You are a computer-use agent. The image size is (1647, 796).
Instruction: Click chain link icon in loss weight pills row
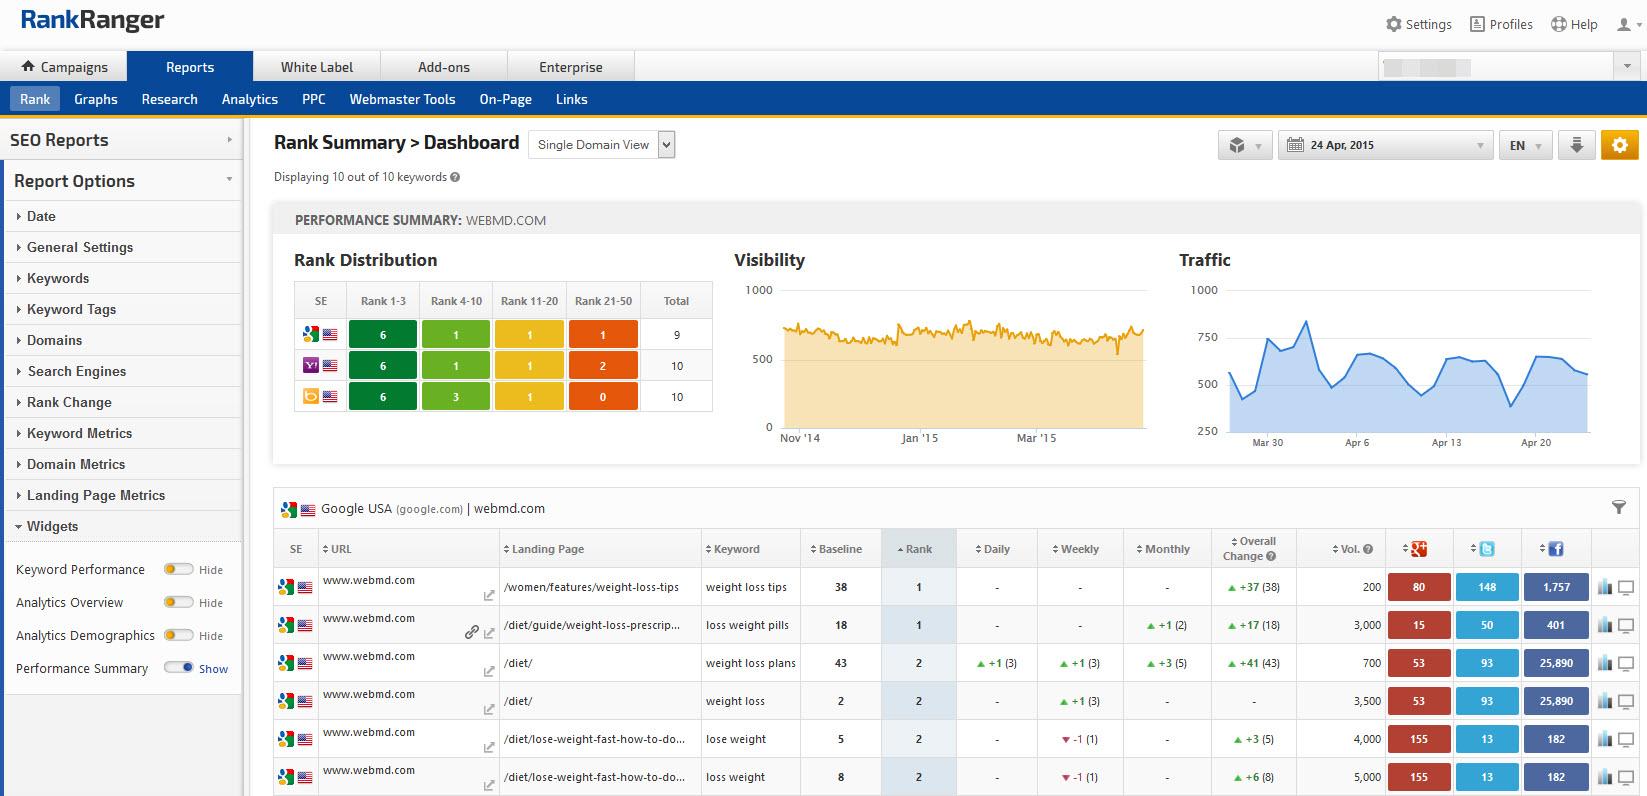[471, 633]
